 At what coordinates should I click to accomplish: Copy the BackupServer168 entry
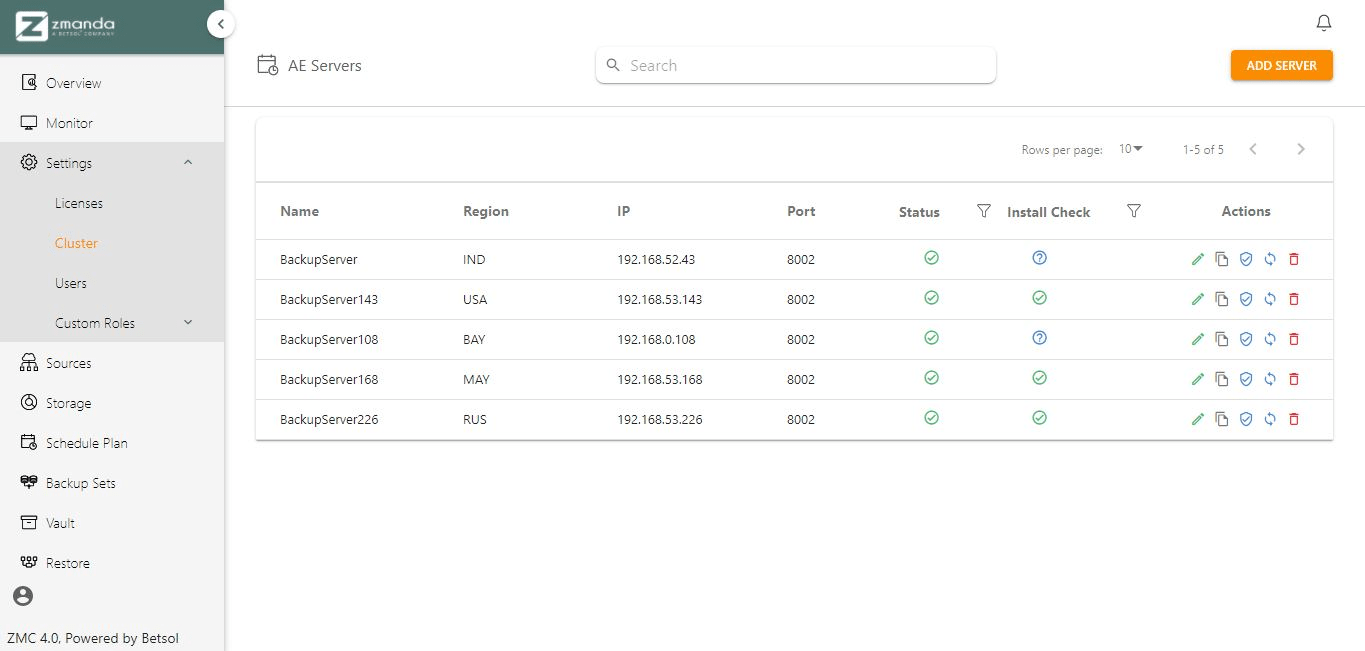pos(1222,379)
